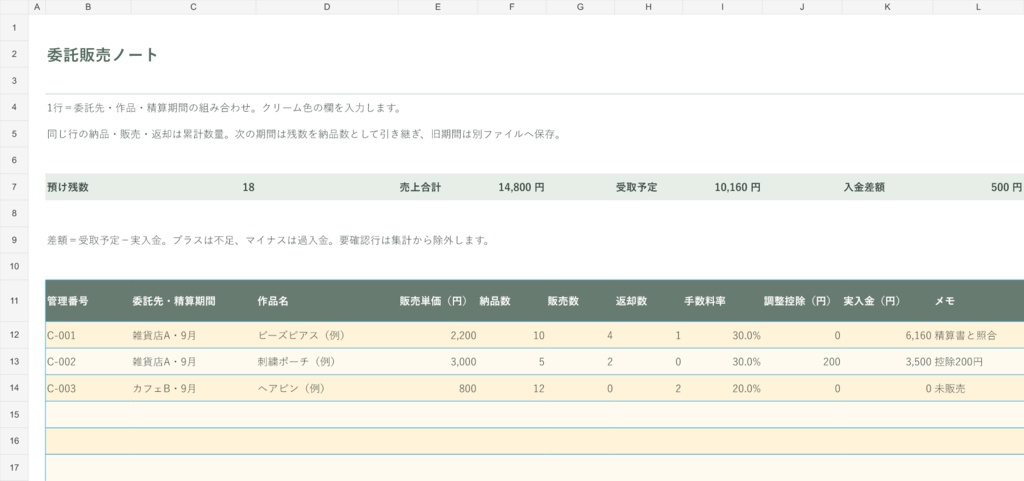Select row header 14

pos(14,388)
